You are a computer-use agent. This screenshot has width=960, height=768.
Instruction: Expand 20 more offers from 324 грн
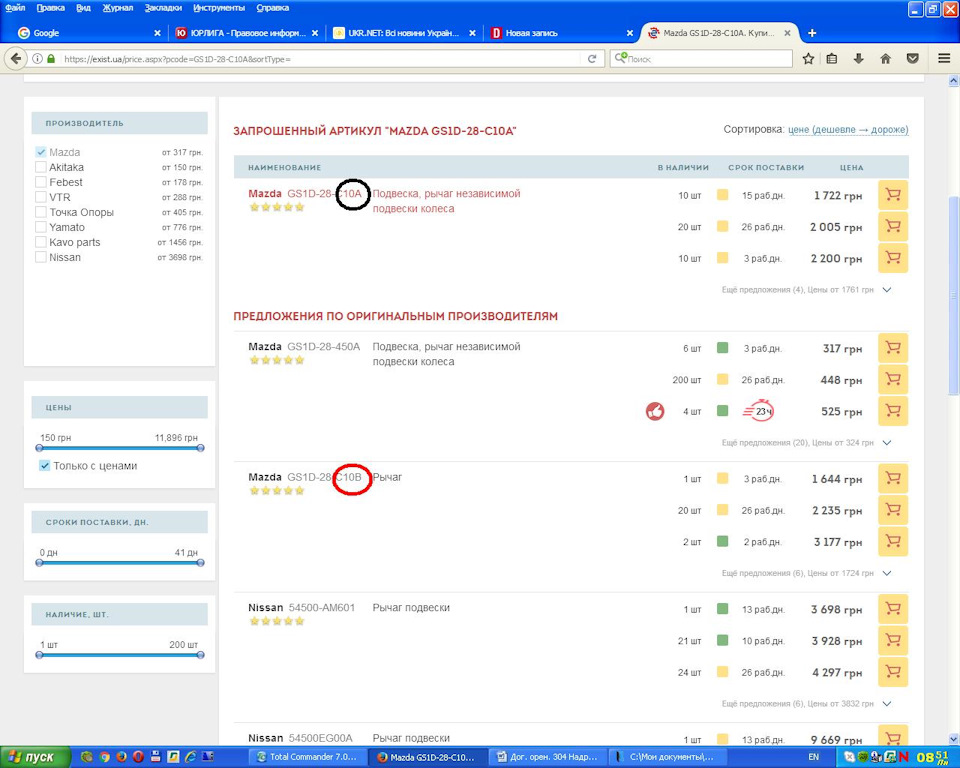tap(806, 442)
